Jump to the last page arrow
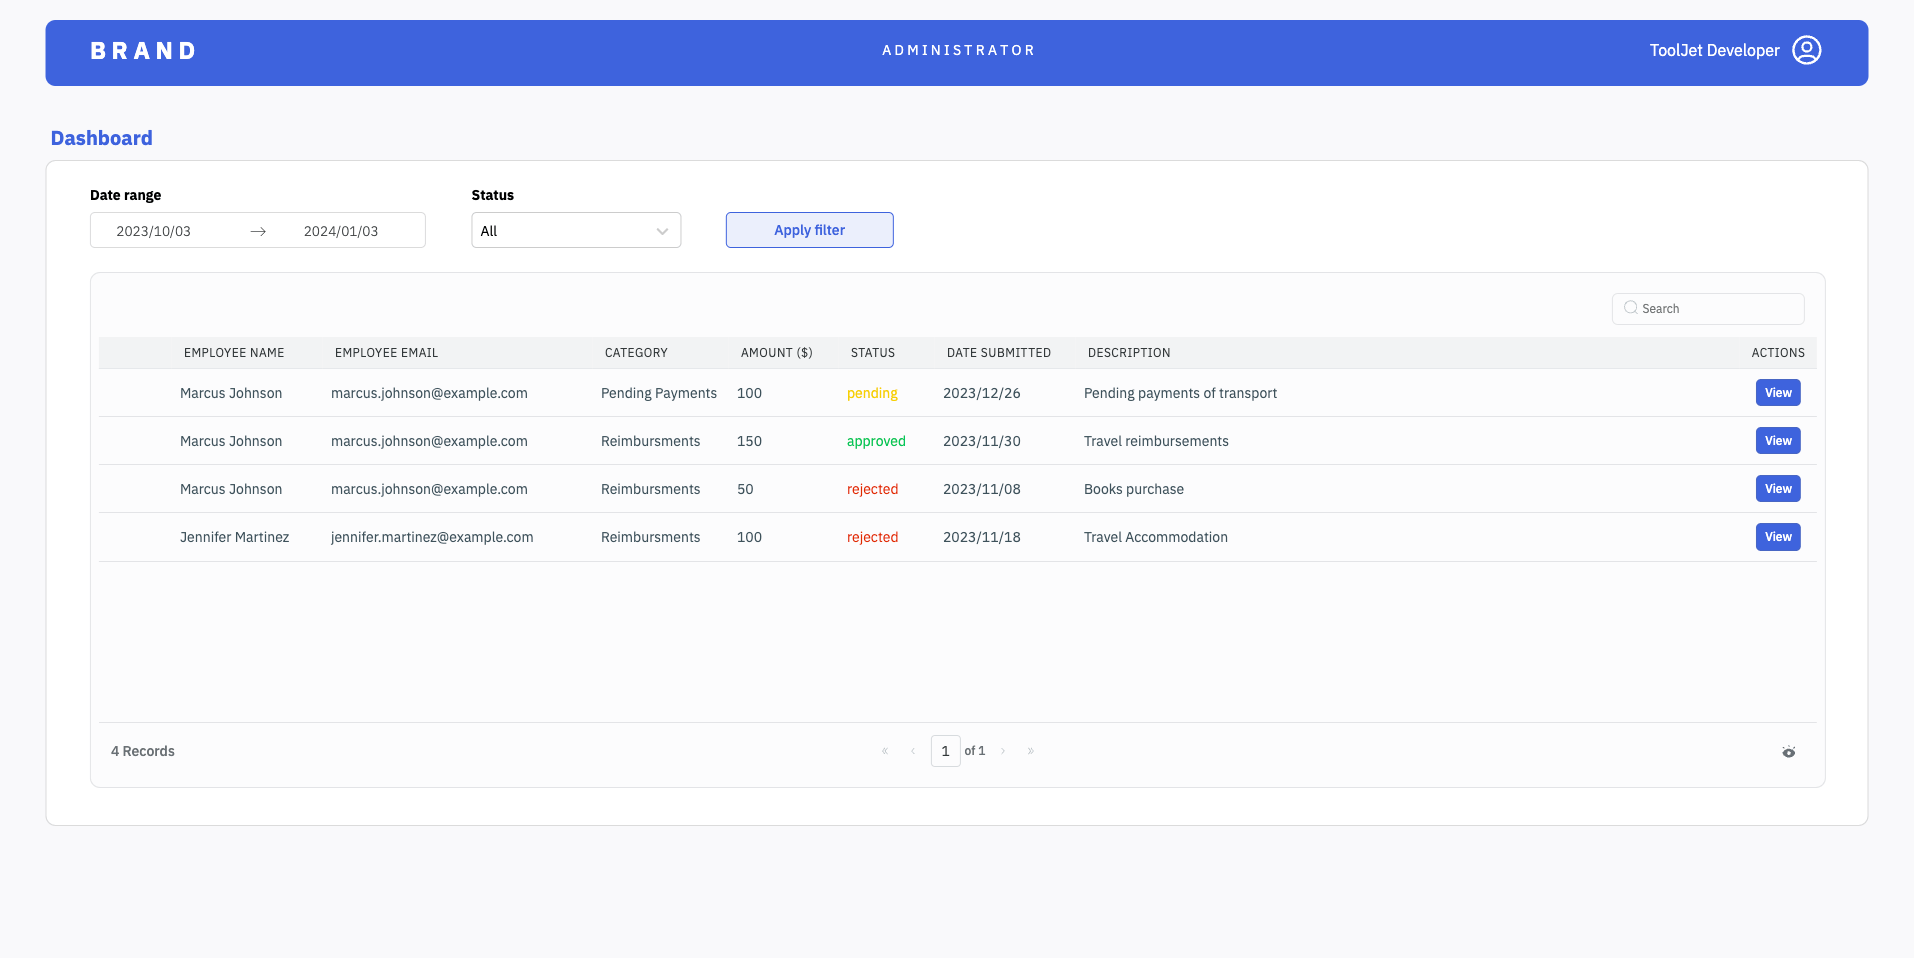 [1031, 751]
